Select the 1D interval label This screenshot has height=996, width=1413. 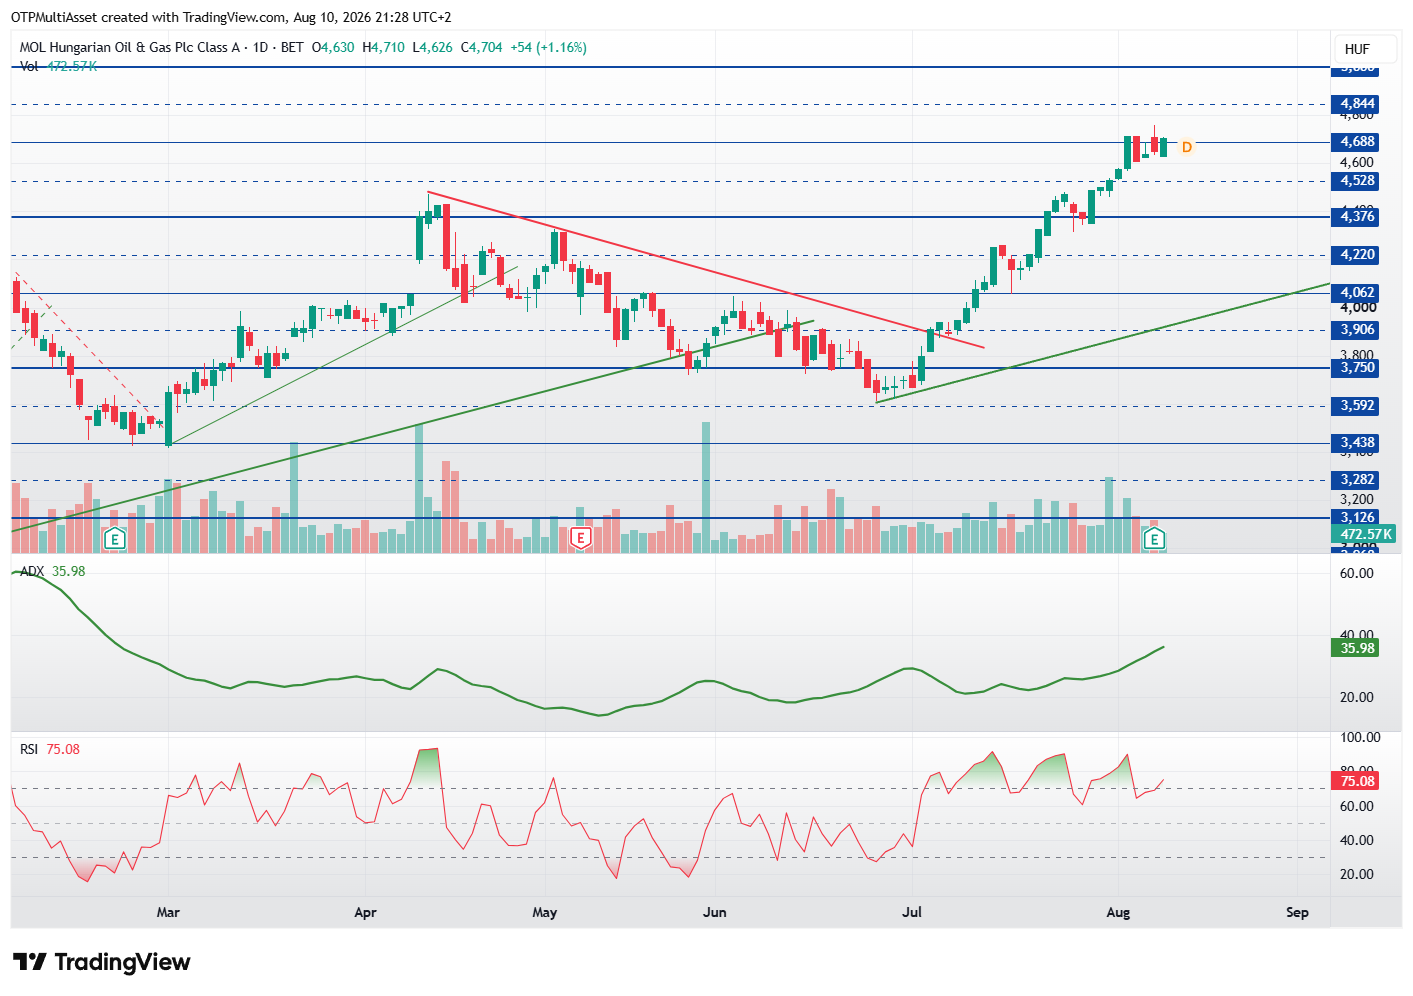[261, 47]
